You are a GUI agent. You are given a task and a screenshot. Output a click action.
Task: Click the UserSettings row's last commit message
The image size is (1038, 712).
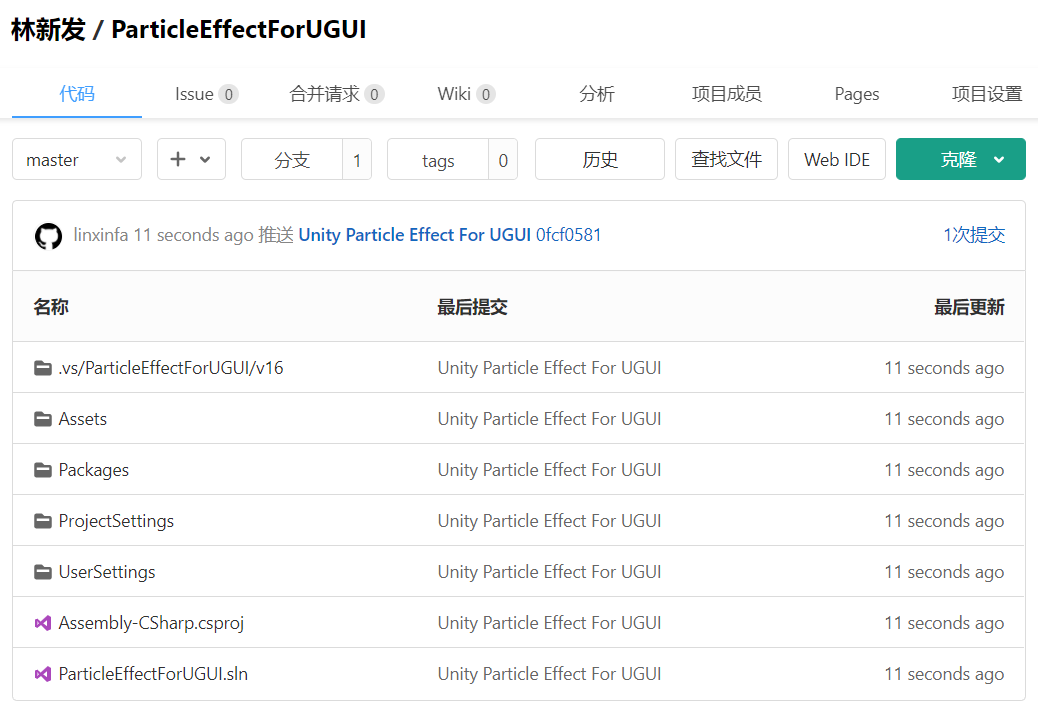549,572
